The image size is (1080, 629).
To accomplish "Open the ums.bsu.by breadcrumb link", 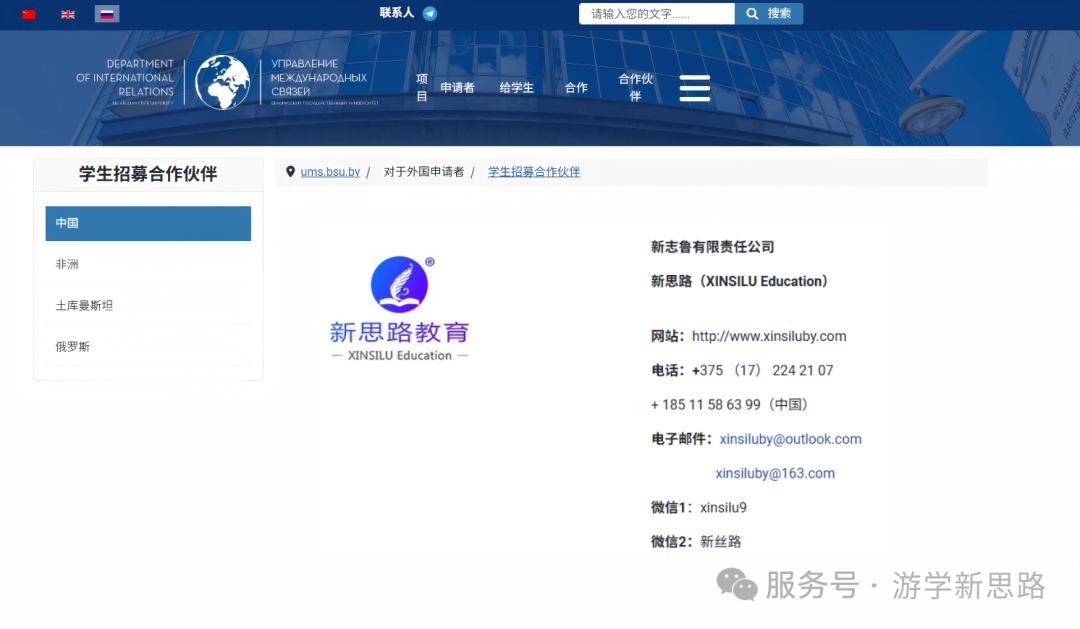I will click(330, 172).
